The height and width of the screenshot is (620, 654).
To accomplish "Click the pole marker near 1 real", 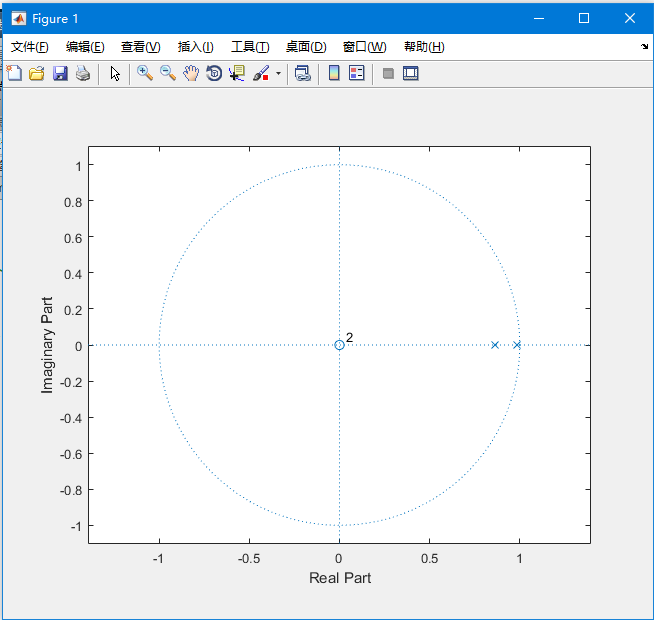I will [x=517, y=345].
